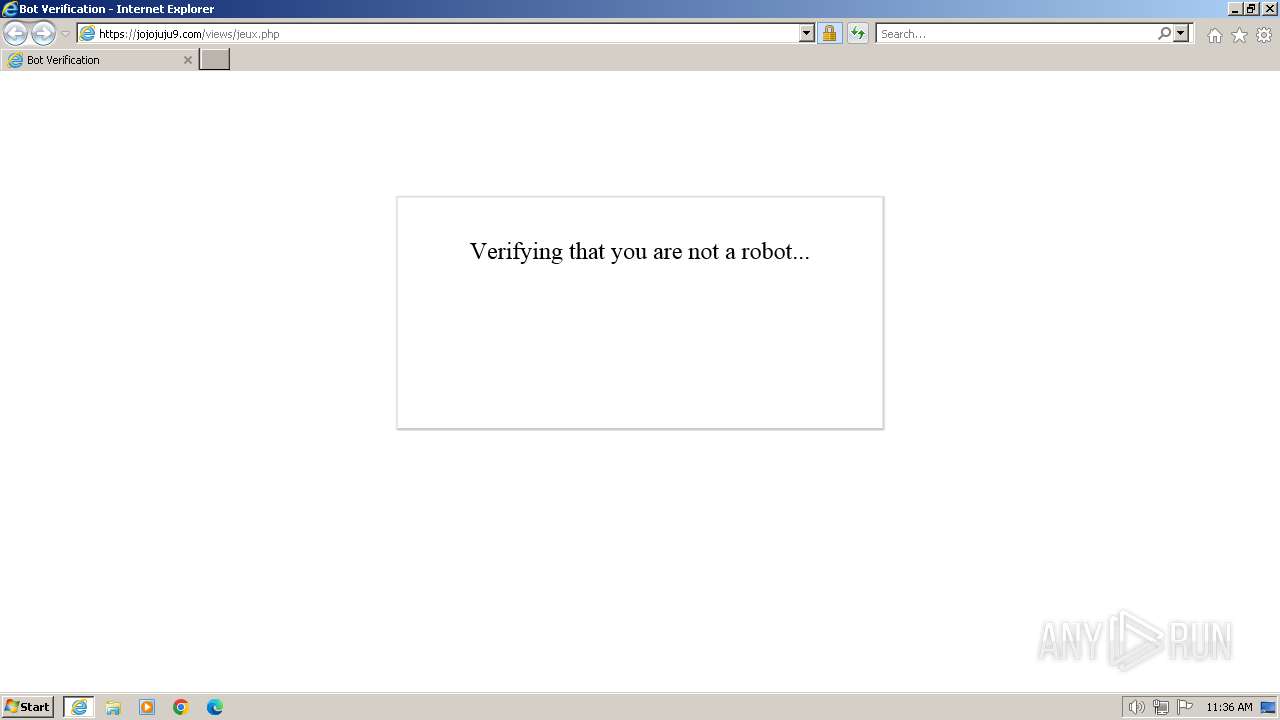This screenshot has width=1280, height=720.
Task: Click the Search box field
Action: [x=1016, y=33]
